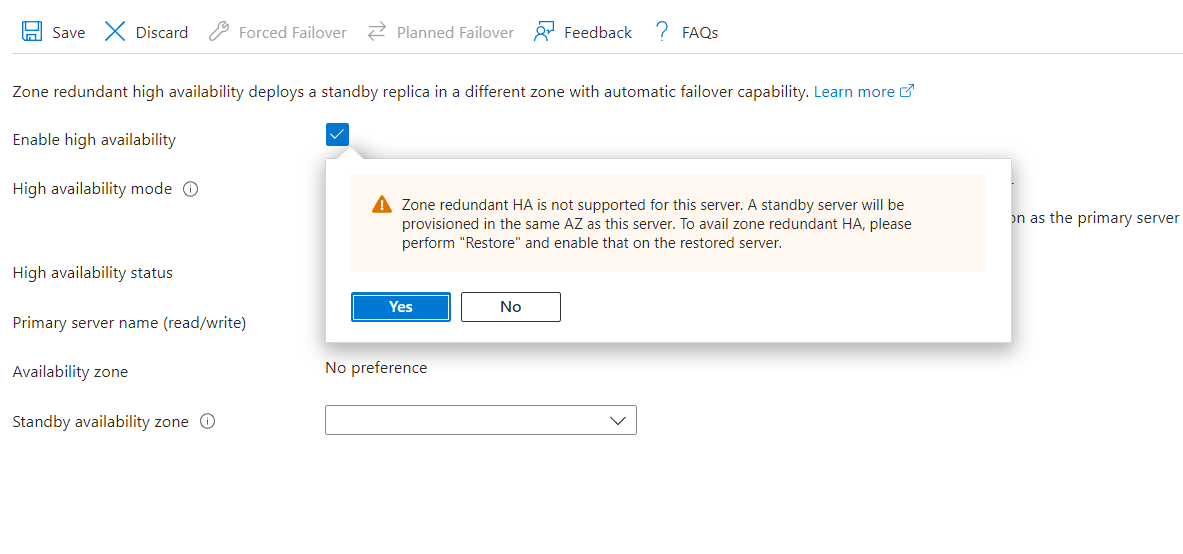Click the No preference availability zone value
The width and height of the screenshot is (1183, 554).
tap(376, 368)
